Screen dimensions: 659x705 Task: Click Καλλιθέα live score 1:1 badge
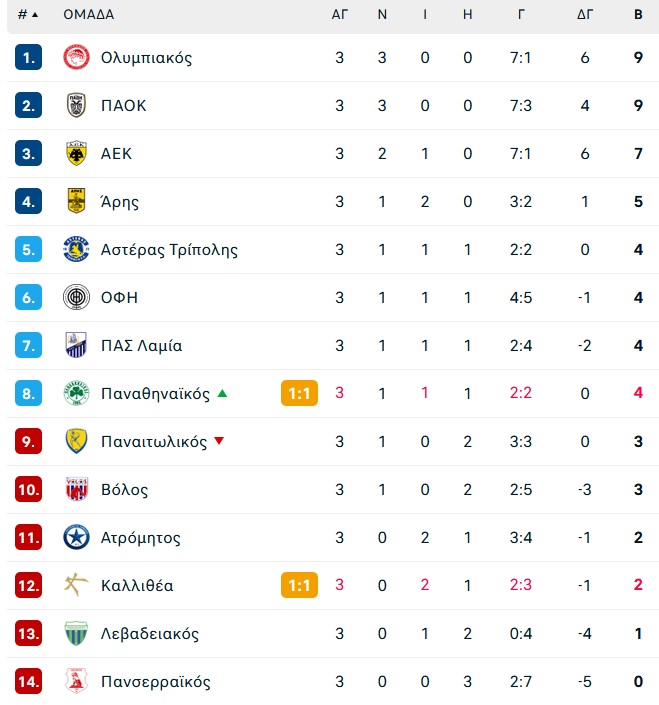pyautogui.click(x=299, y=585)
